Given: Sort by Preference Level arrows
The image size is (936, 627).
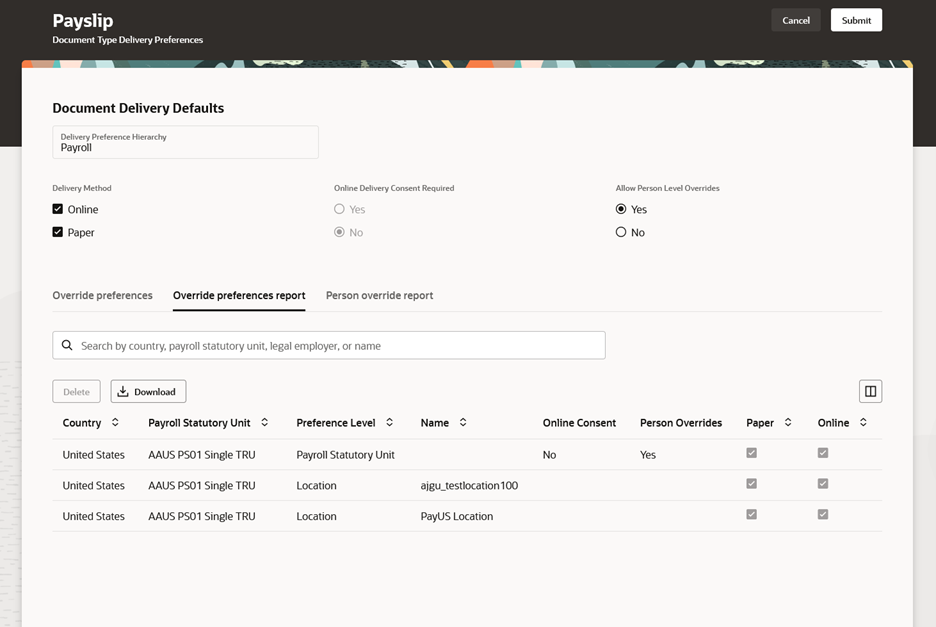Looking at the screenshot, I should click(x=389, y=422).
